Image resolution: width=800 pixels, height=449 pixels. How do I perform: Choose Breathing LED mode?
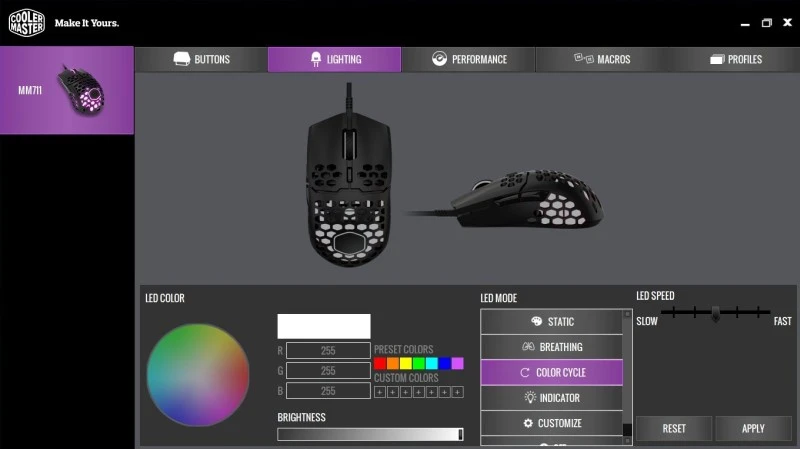(x=552, y=347)
